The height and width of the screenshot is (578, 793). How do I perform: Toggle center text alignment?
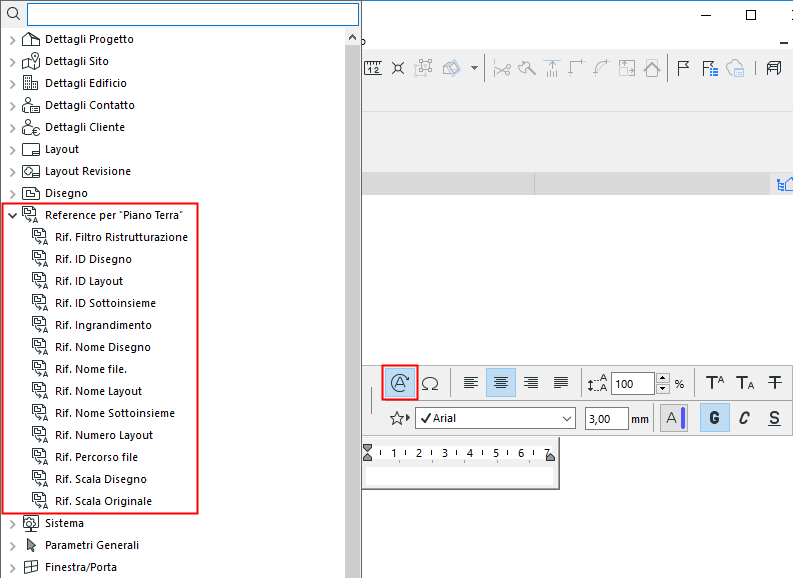coord(501,383)
